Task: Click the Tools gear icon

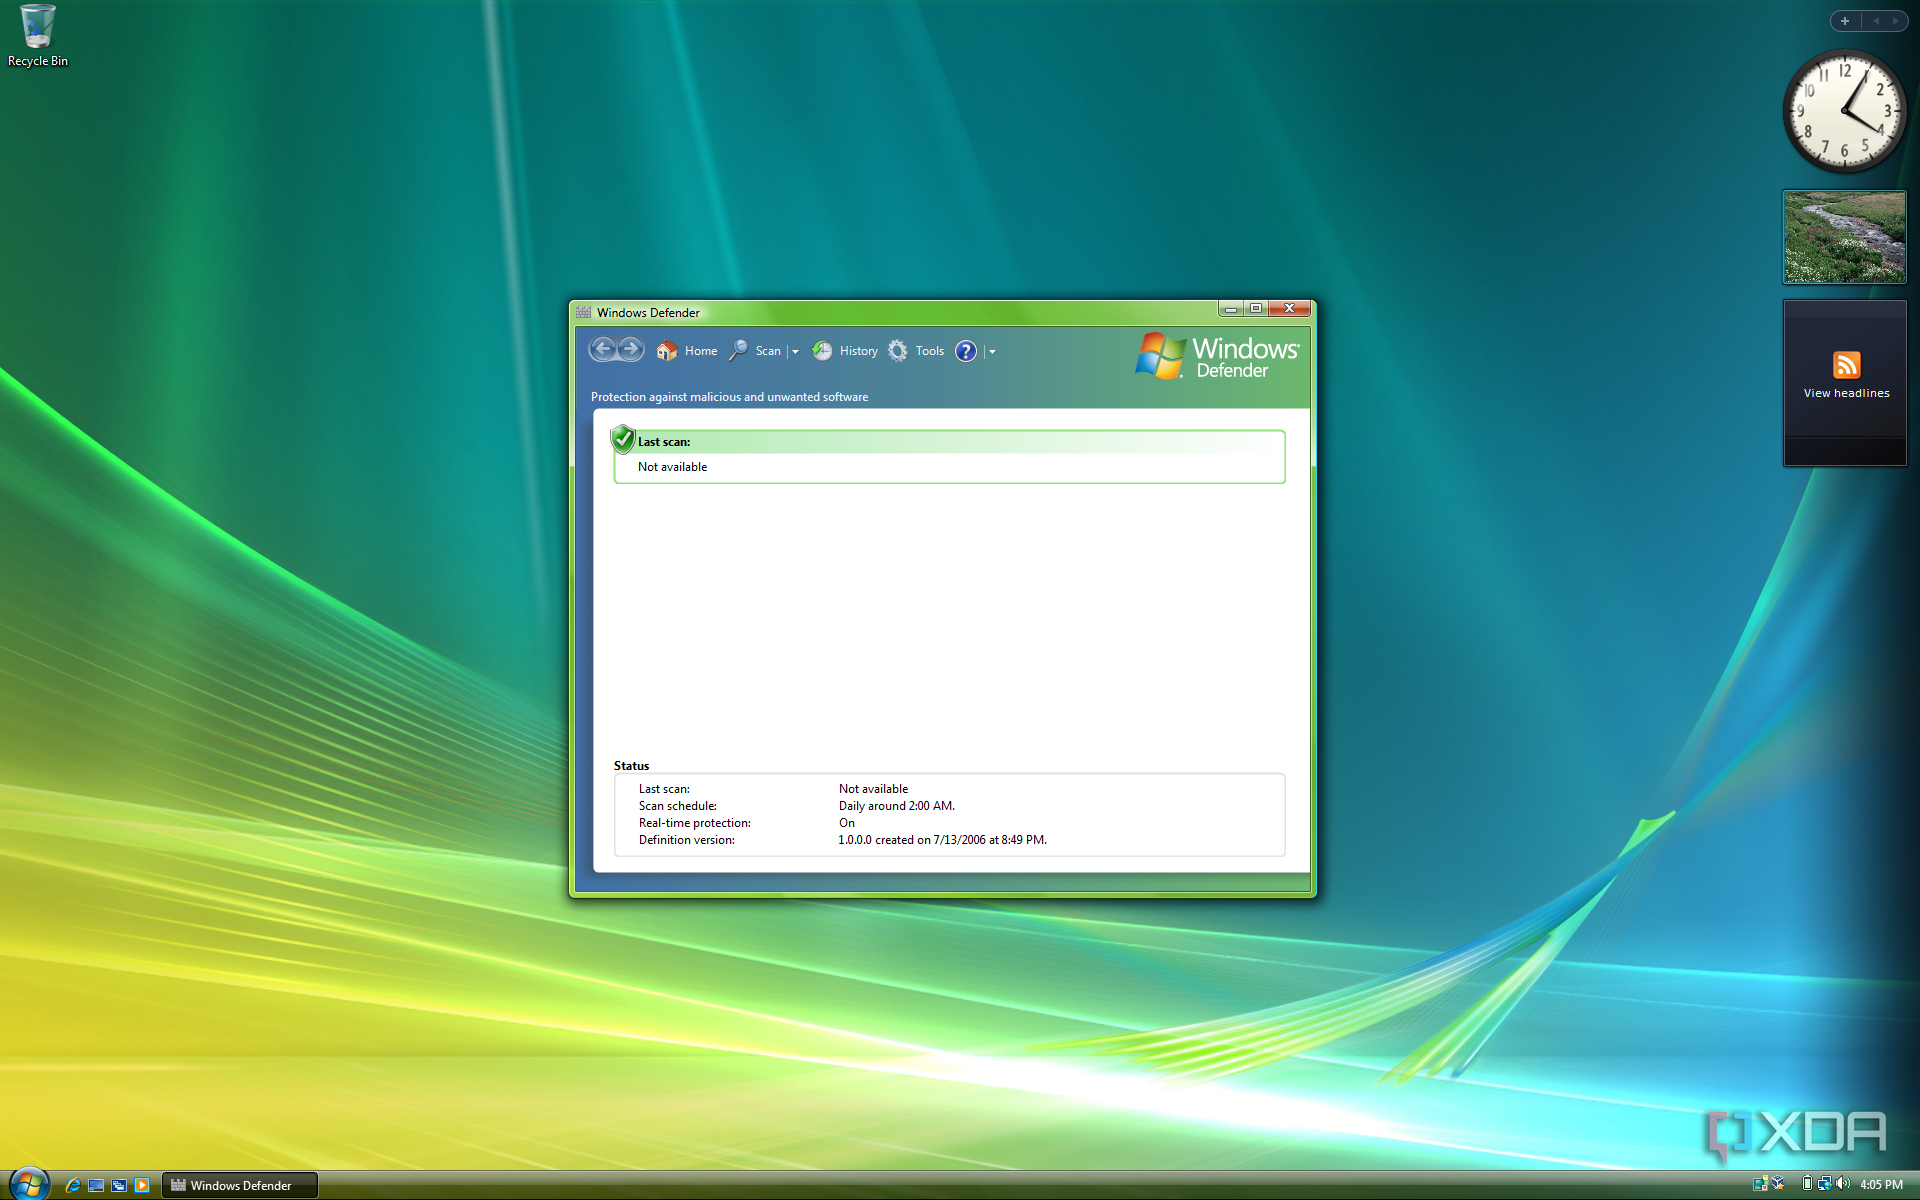Action: click(898, 351)
